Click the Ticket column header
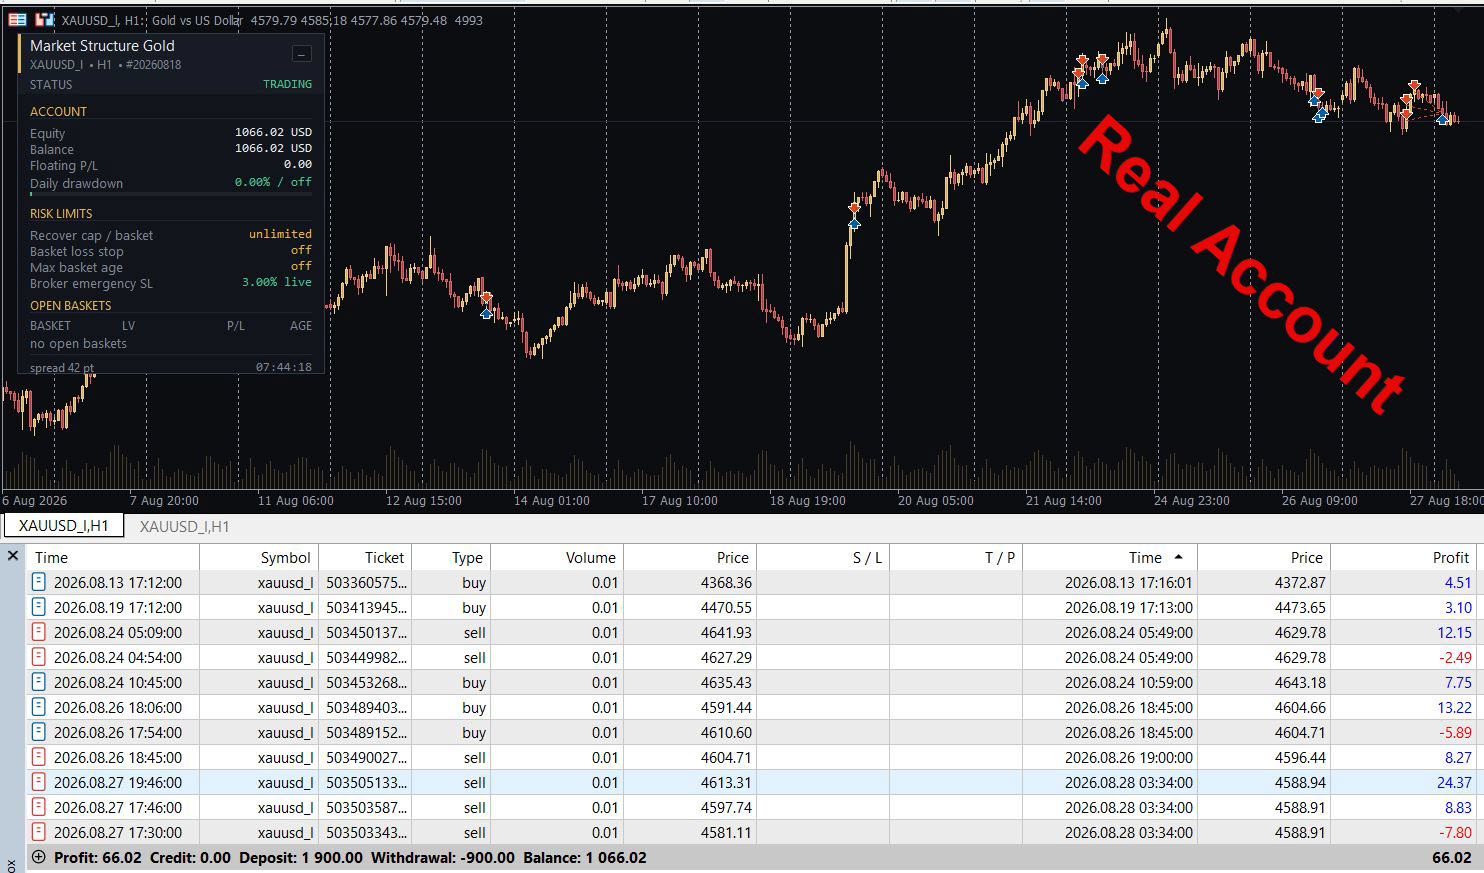Screen dimensions: 1484x873 [384, 557]
